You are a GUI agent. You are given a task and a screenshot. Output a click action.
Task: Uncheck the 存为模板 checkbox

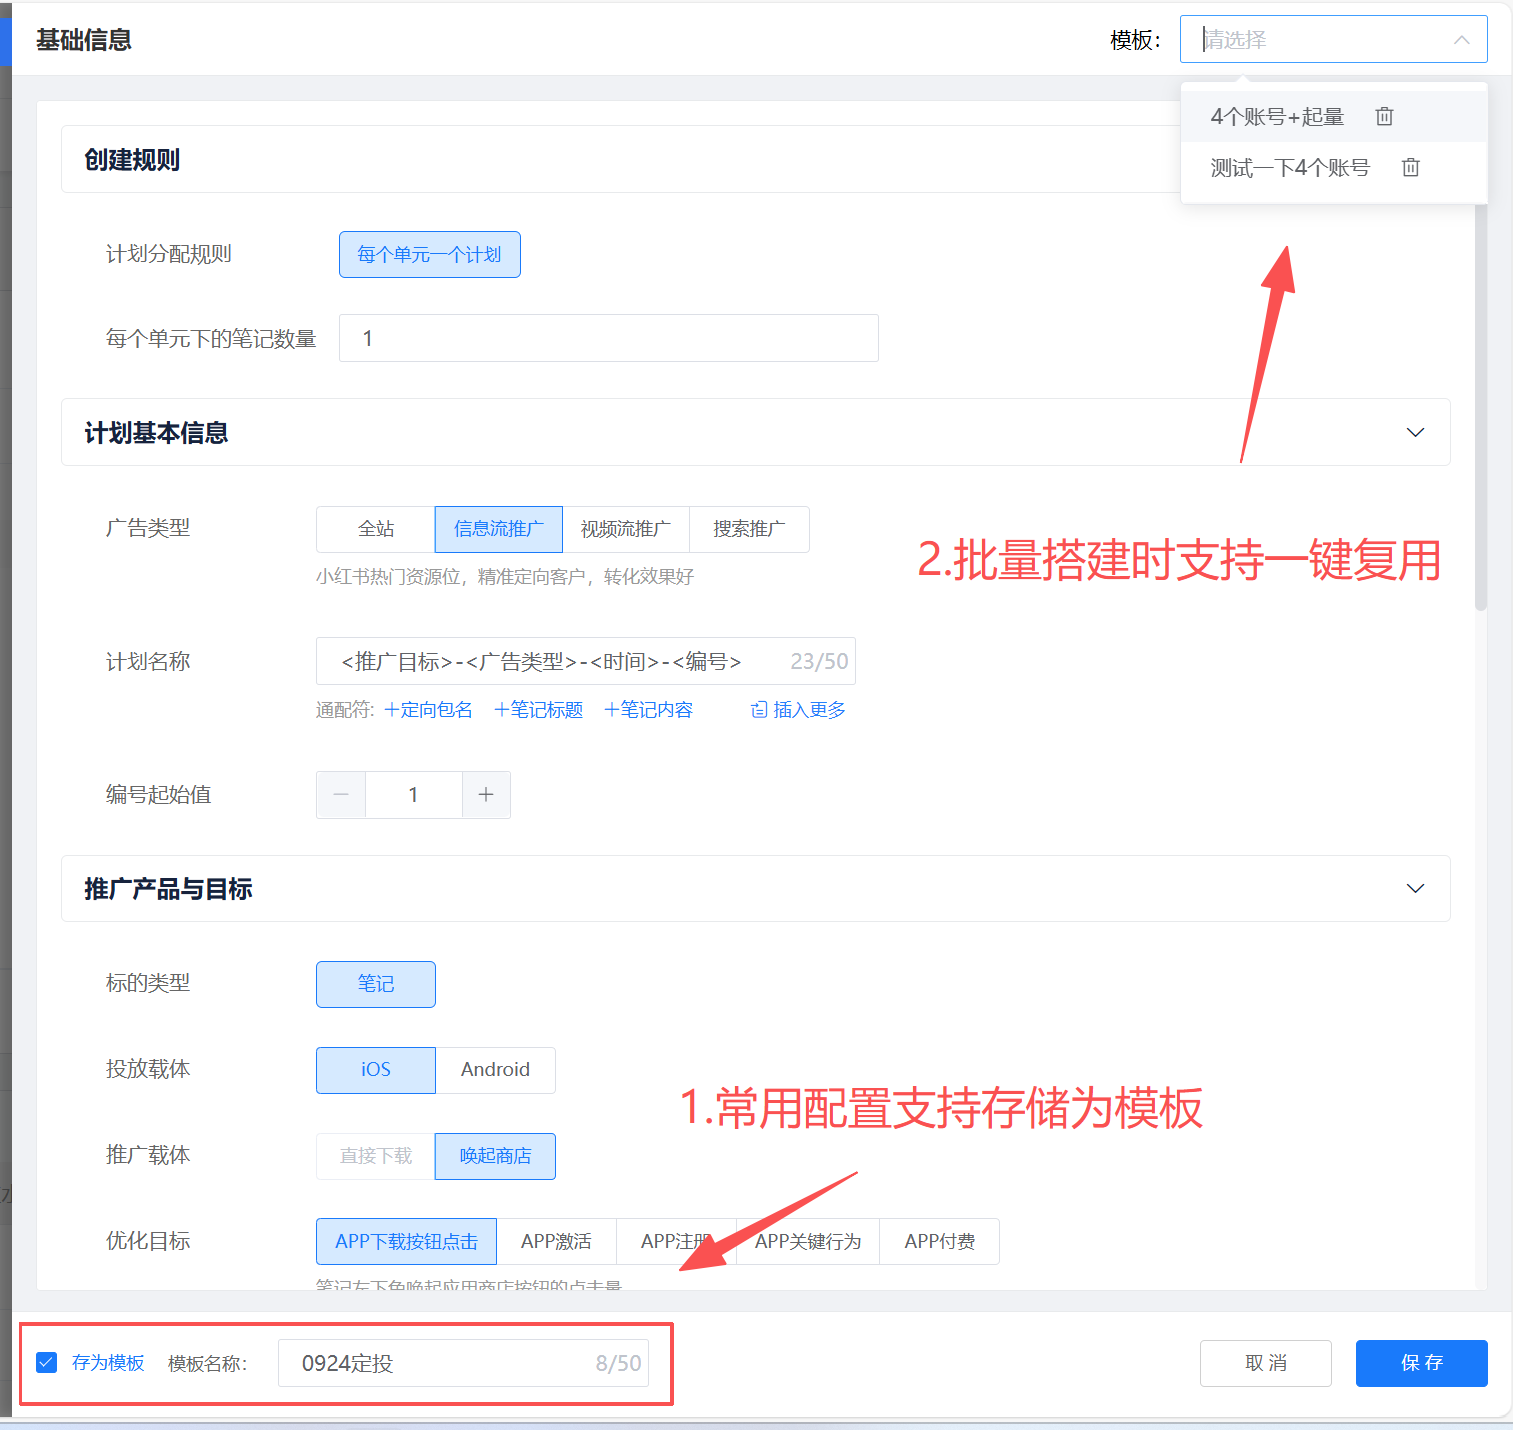[47, 1363]
